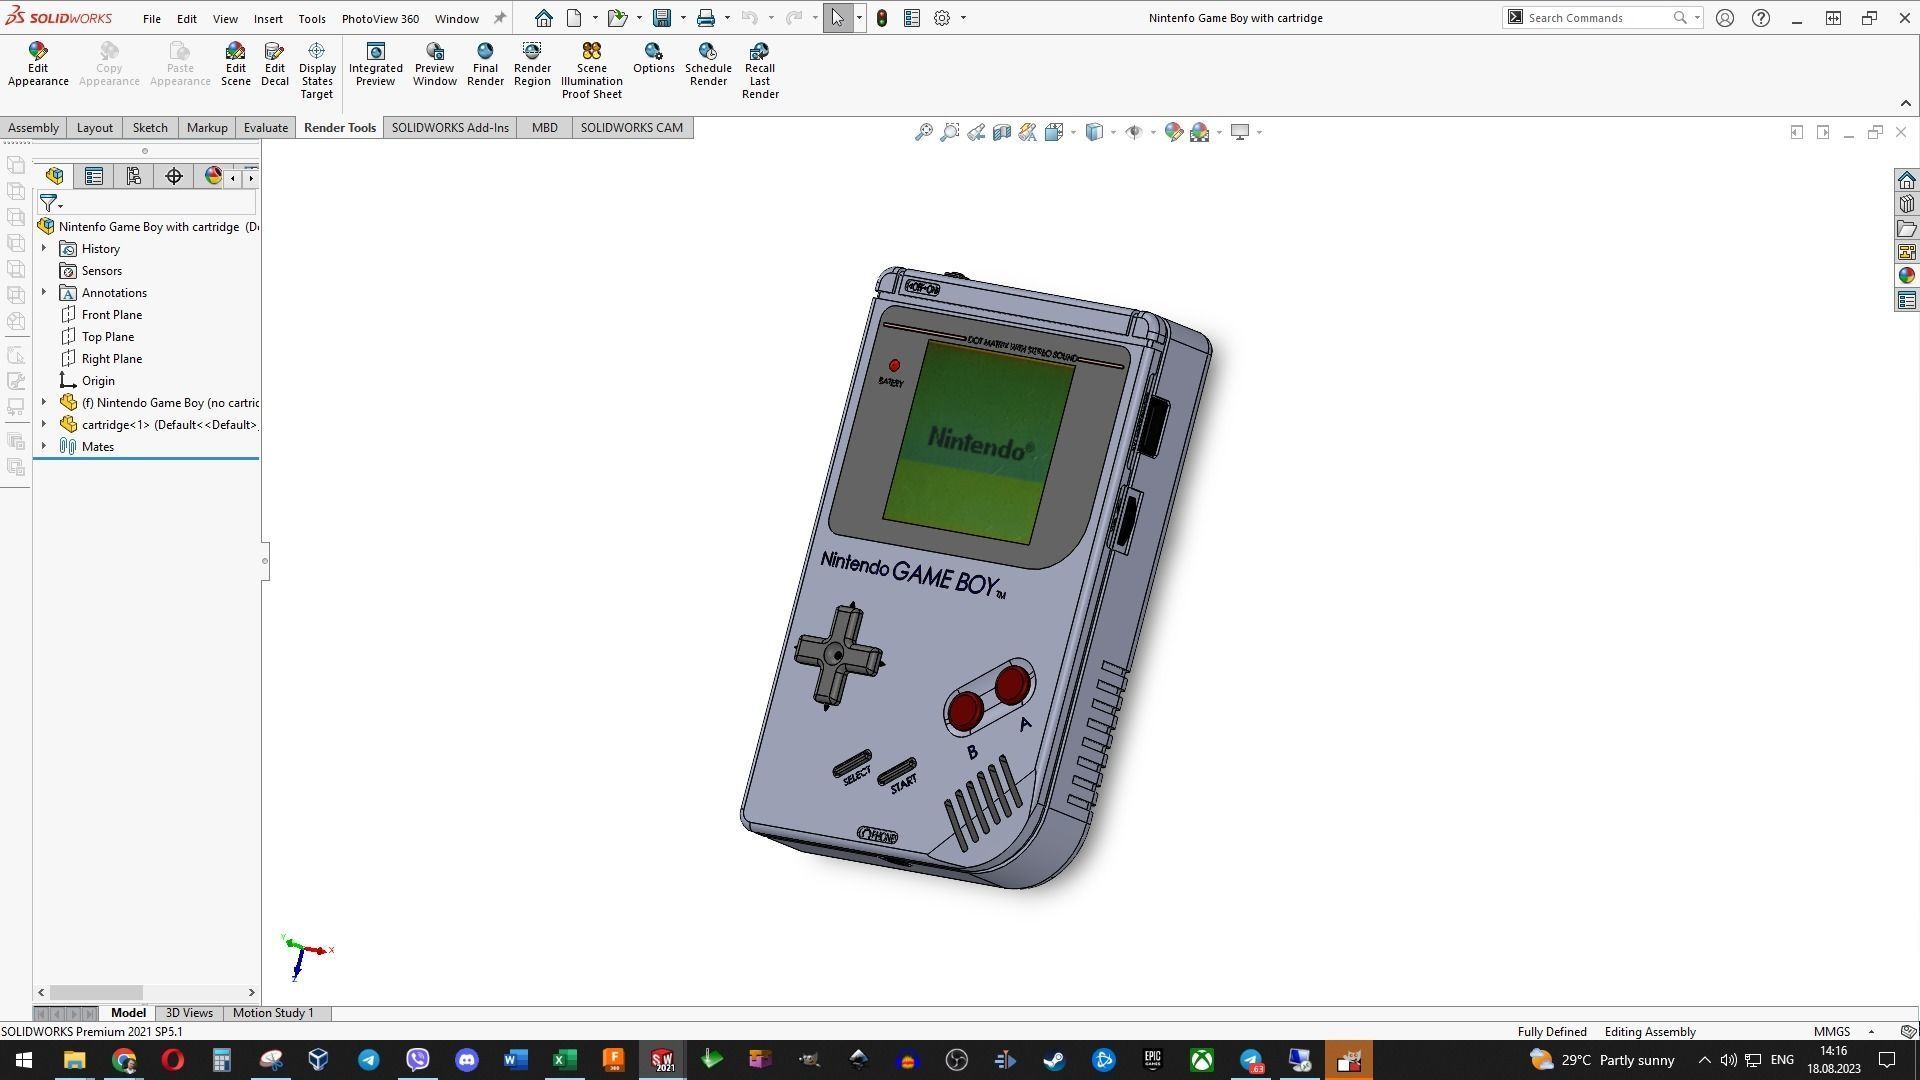Image resolution: width=1920 pixels, height=1080 pixels.
Task: Click the Edit Scene icon
Action: [235, 65]
